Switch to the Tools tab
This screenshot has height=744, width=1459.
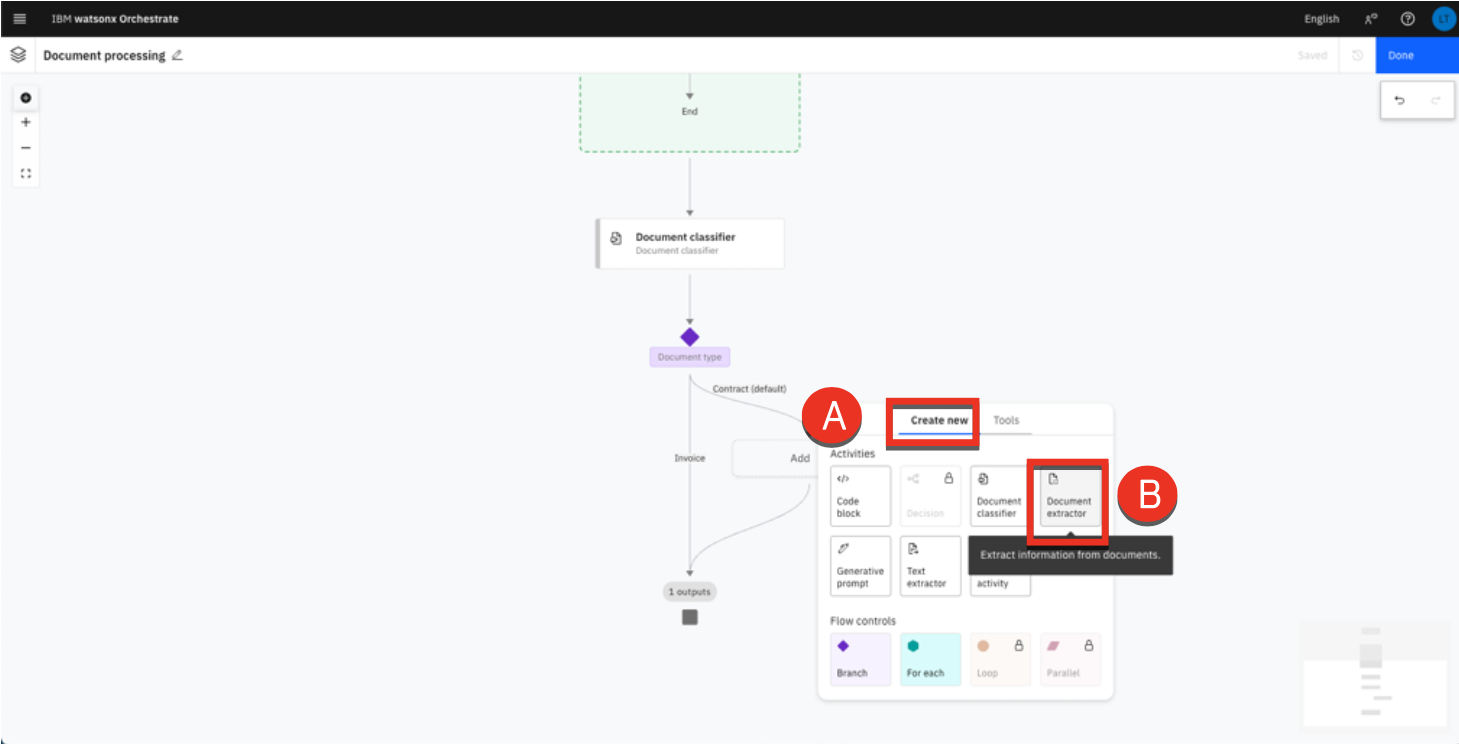click(x=1006, y=420)
